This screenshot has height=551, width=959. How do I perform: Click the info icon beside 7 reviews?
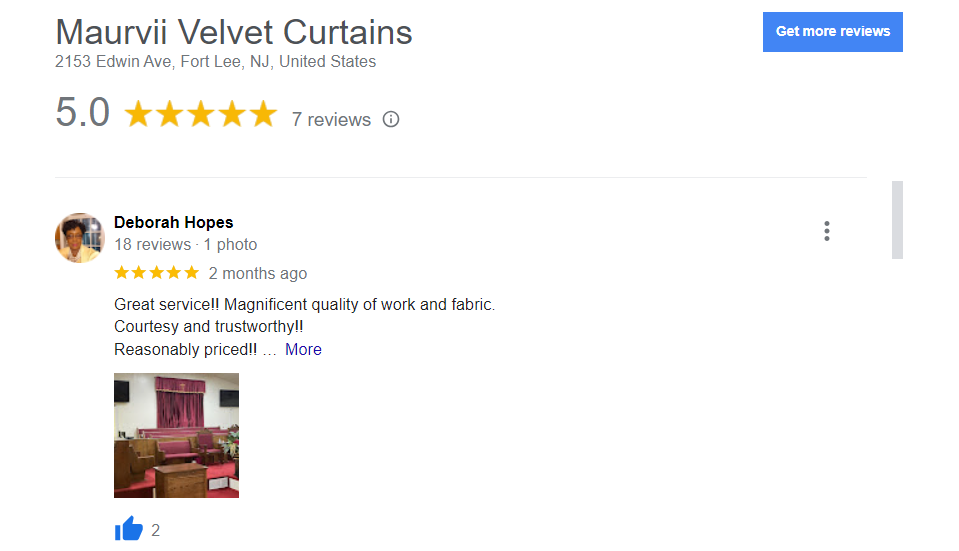coord(391,119)
